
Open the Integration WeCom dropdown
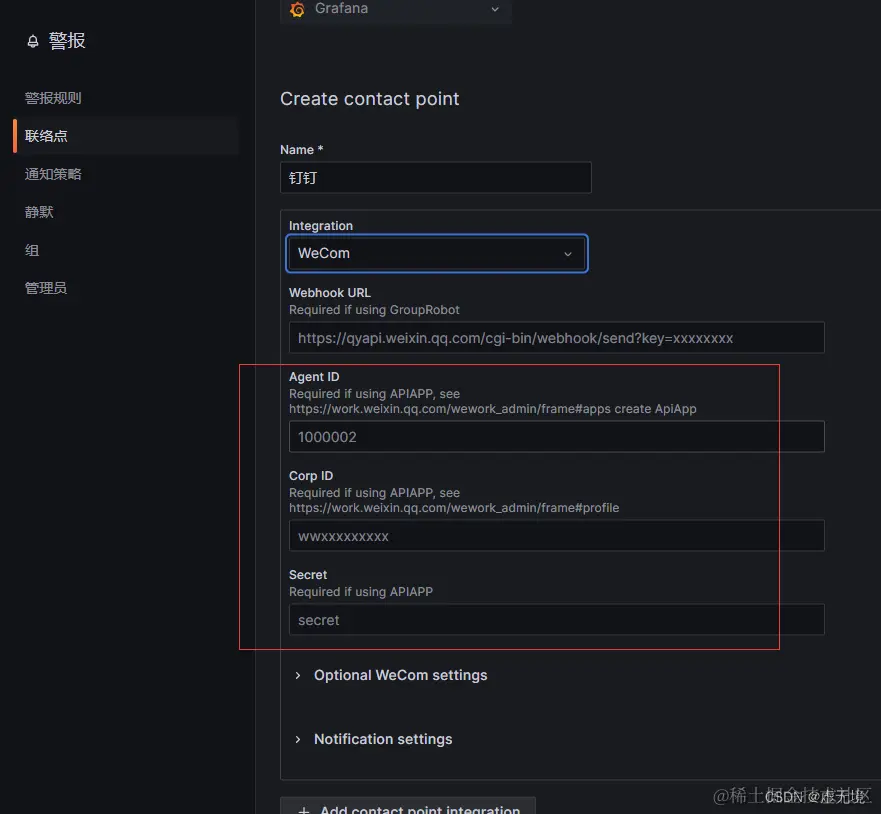pos(437,253)
